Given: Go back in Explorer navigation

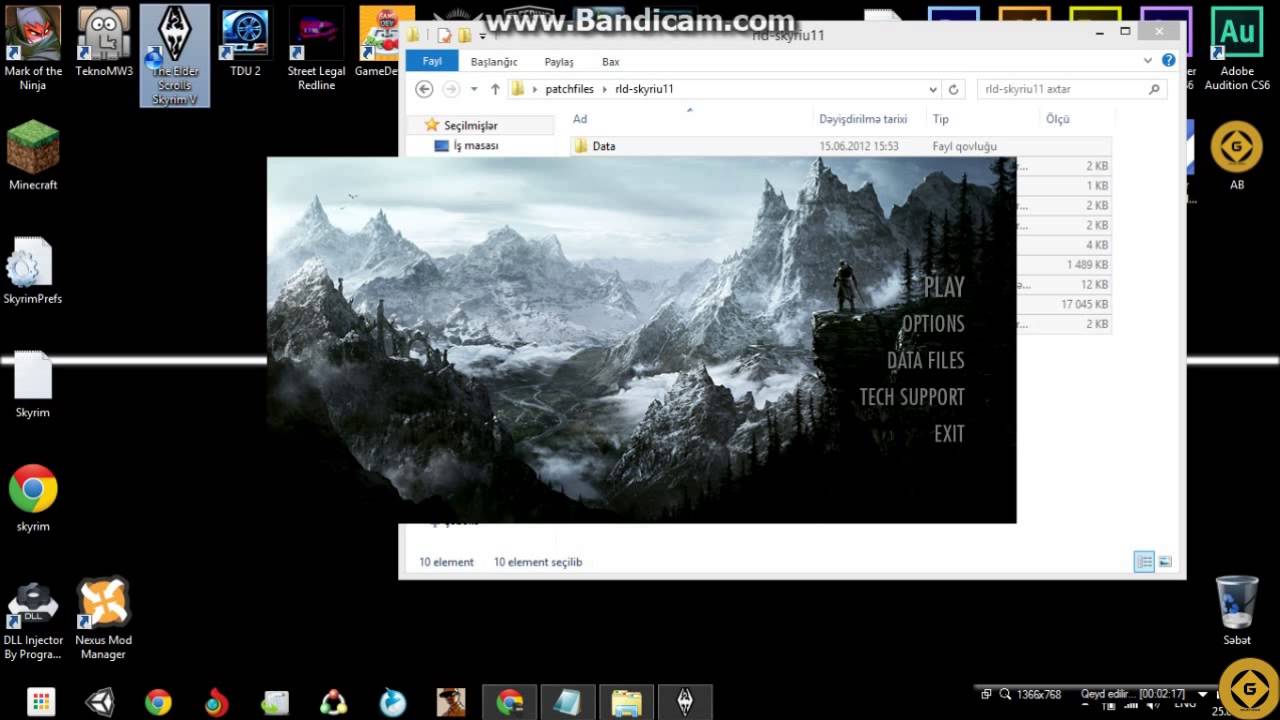Looking at the screenshot, I should pyautogui.click(x=424, y=89).
